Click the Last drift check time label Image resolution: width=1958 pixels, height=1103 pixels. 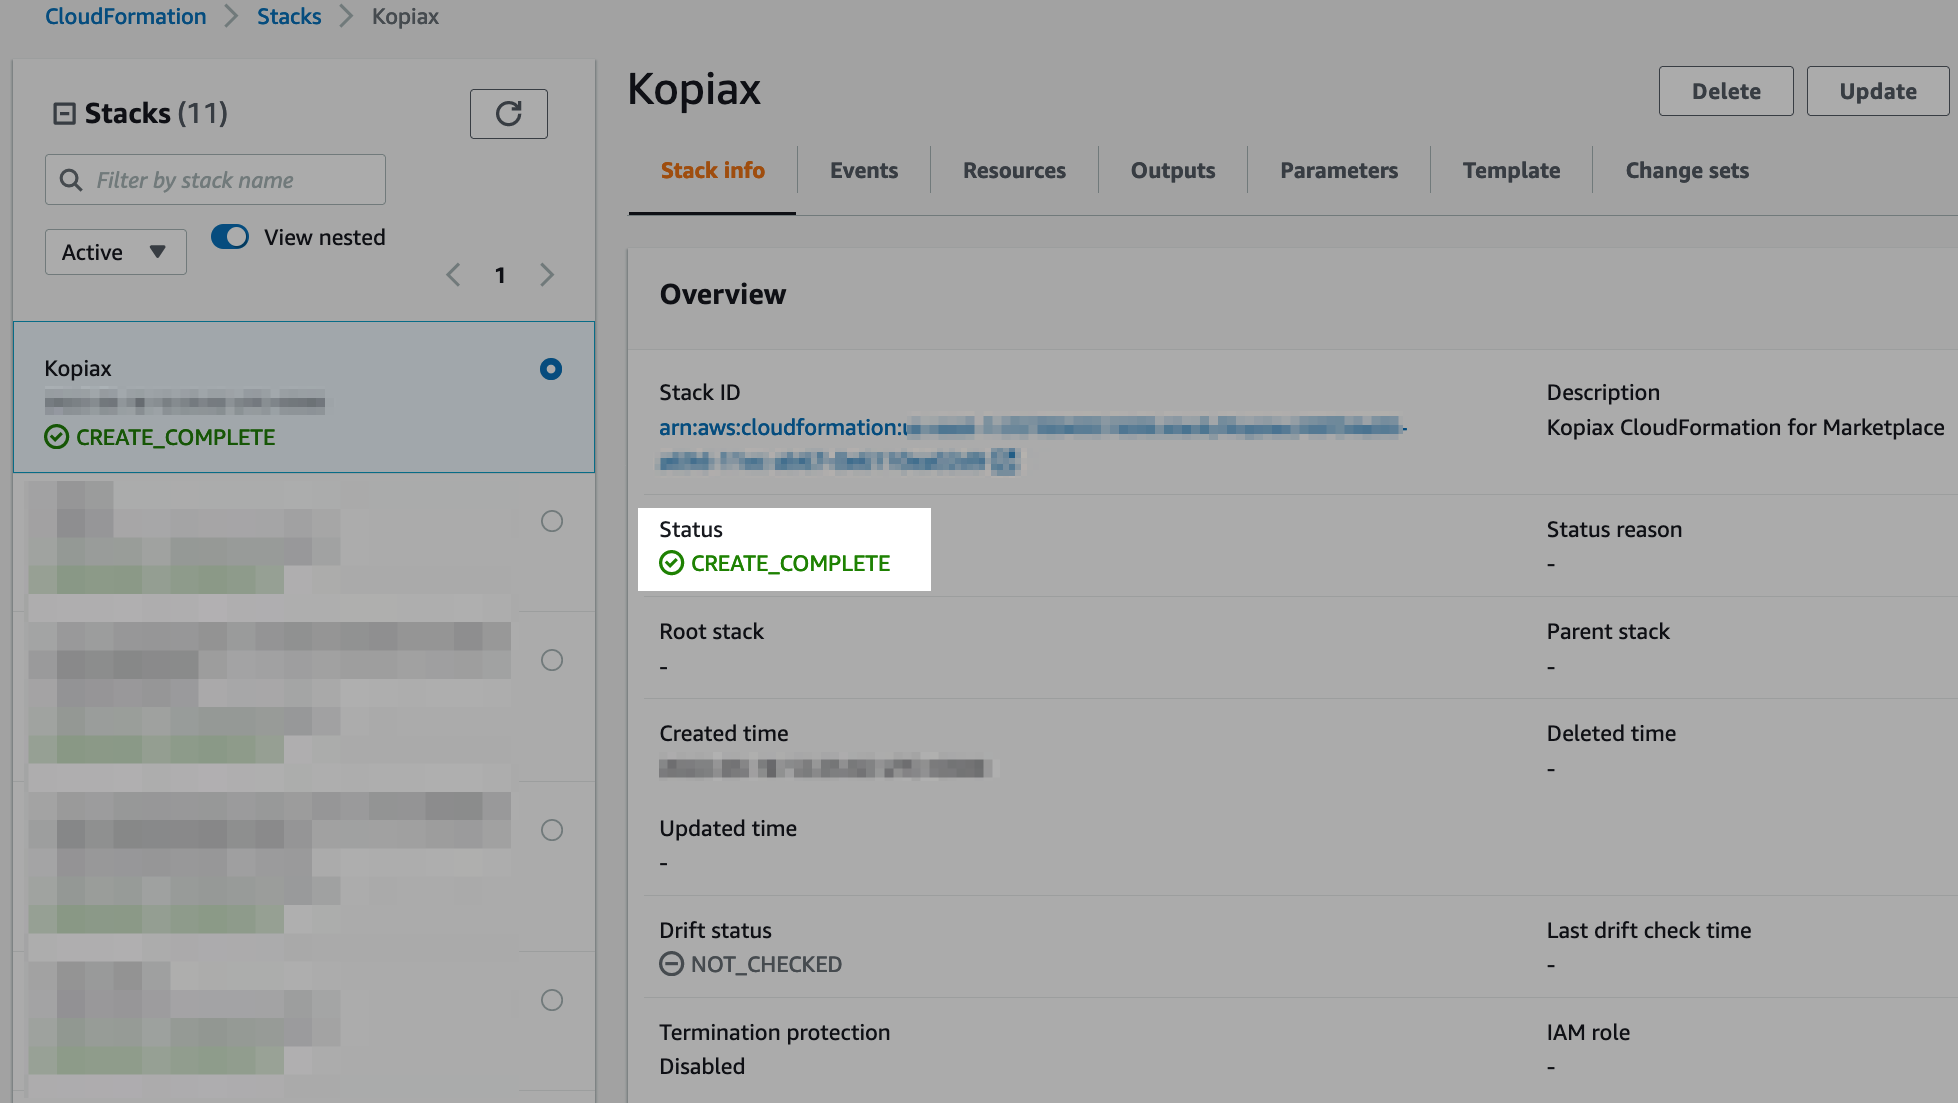1649,931
